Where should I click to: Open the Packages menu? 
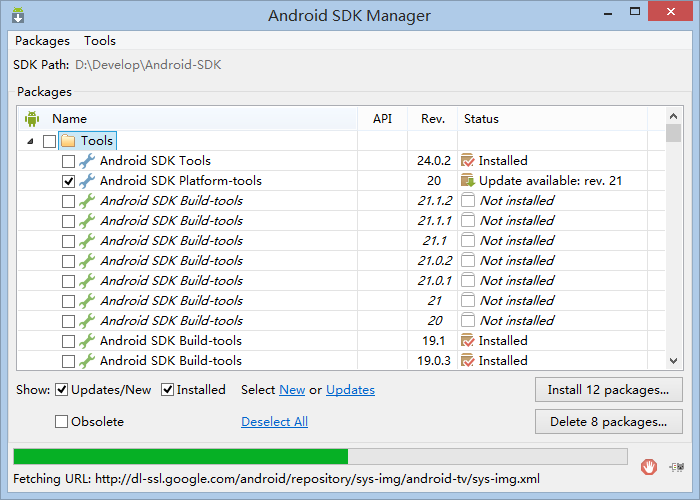tap(42, 41)
